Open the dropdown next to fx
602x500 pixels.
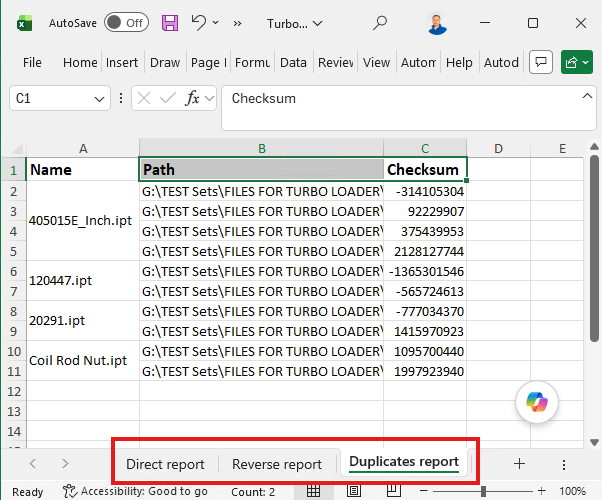(209, 99)
